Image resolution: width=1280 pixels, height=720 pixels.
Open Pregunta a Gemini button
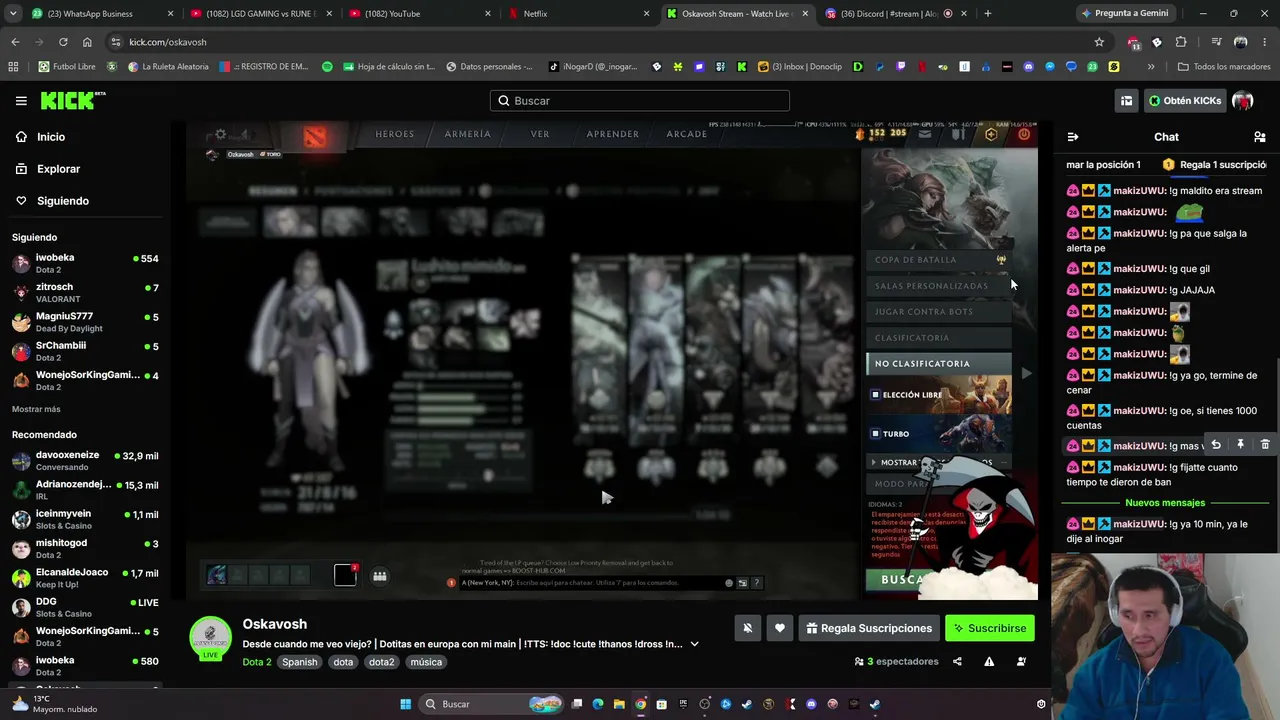click(1124, 14)
